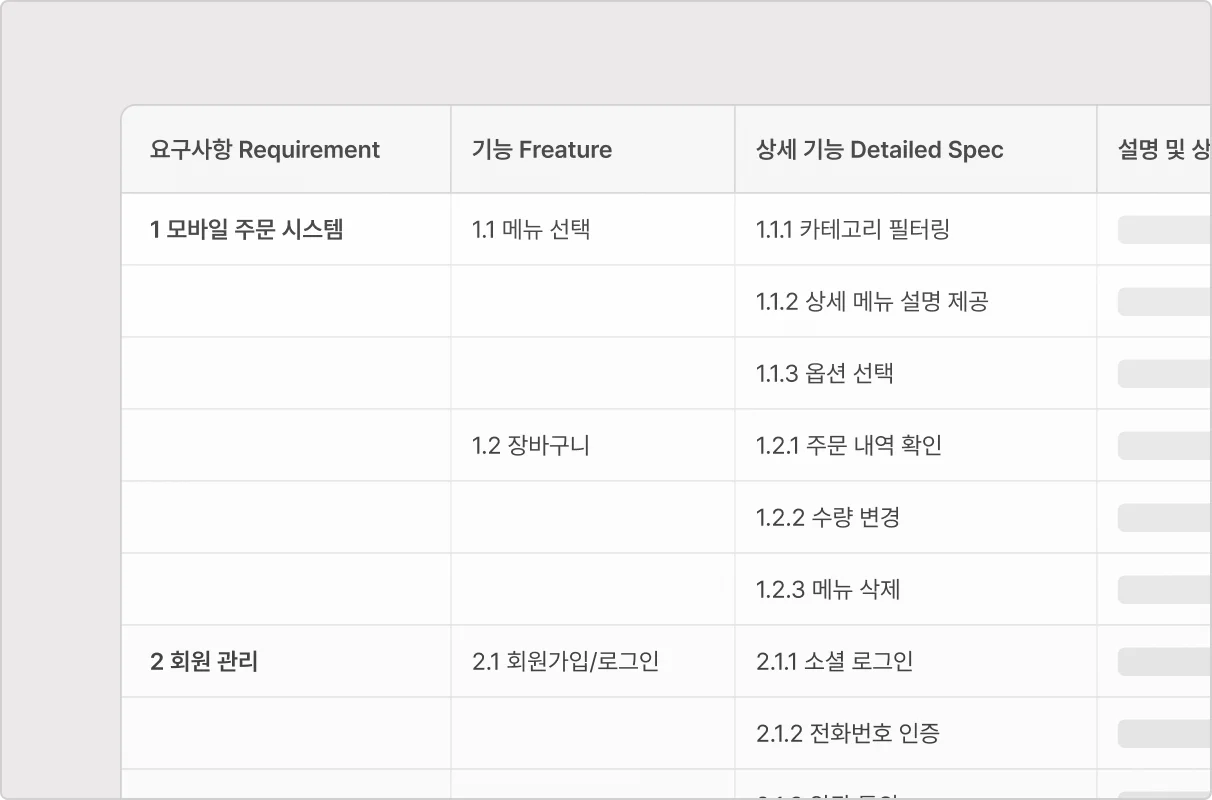Select the 1 모바일 주문 시스템 cell

pyautogui.click(x=247, y=230)
